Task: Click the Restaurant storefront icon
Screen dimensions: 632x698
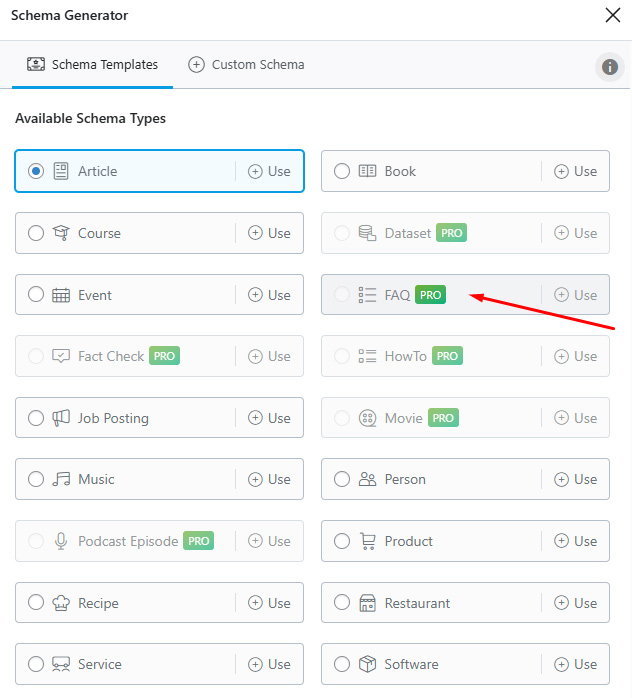Action: 367,603
